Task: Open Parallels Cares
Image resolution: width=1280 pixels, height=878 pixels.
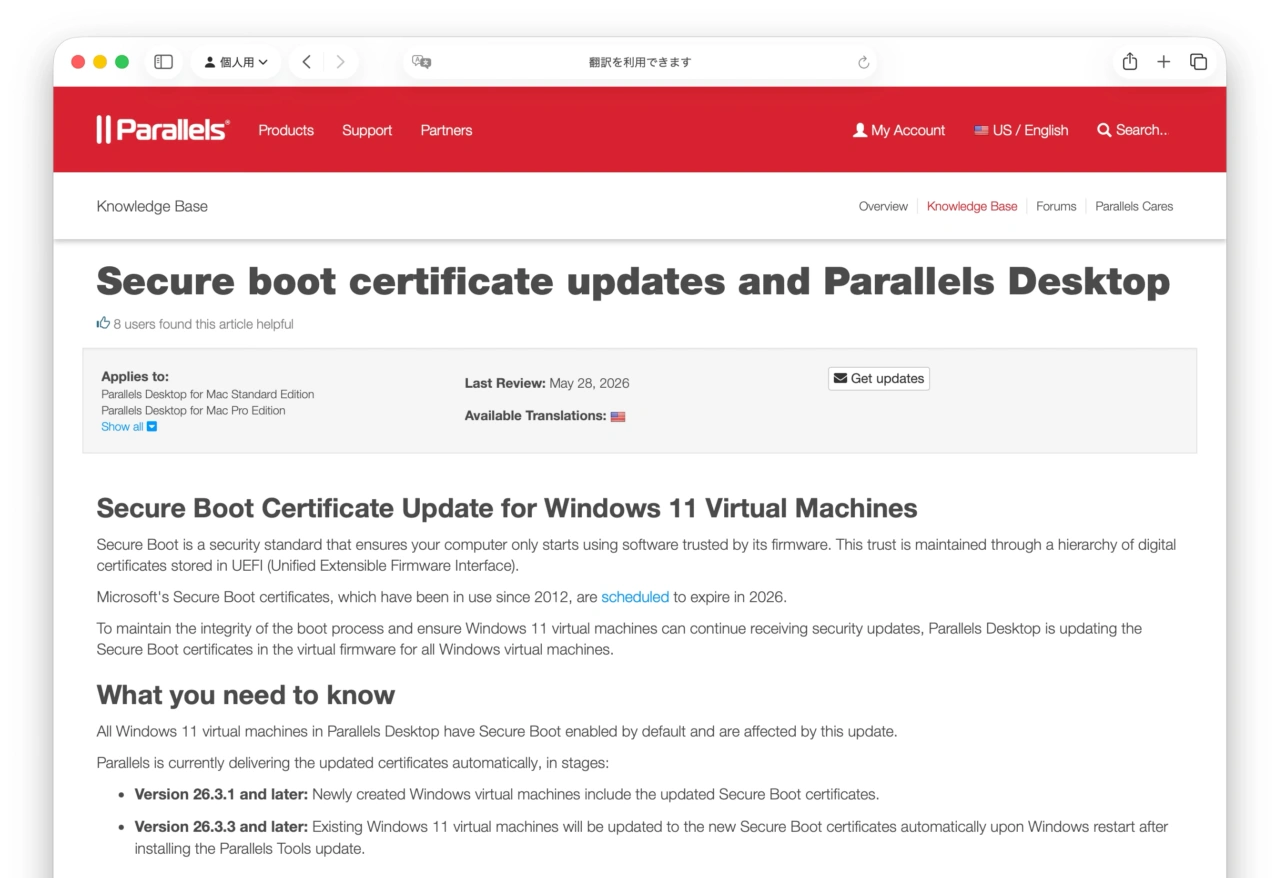Action: tap(1134, 206)
